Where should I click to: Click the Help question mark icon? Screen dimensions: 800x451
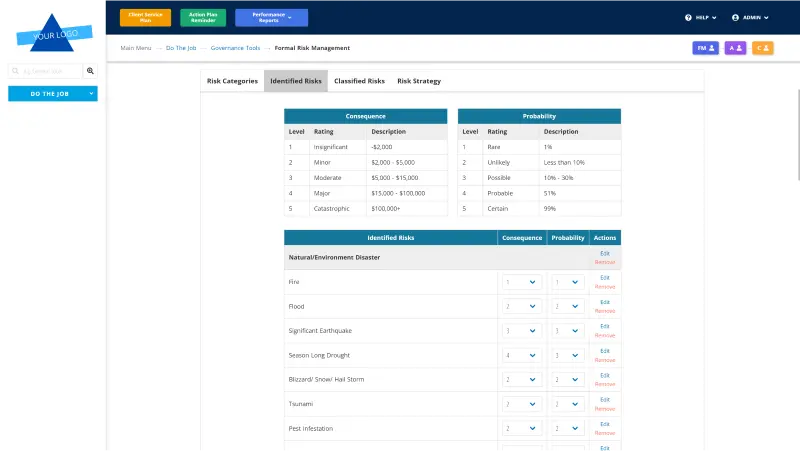(x=688, y=17)
